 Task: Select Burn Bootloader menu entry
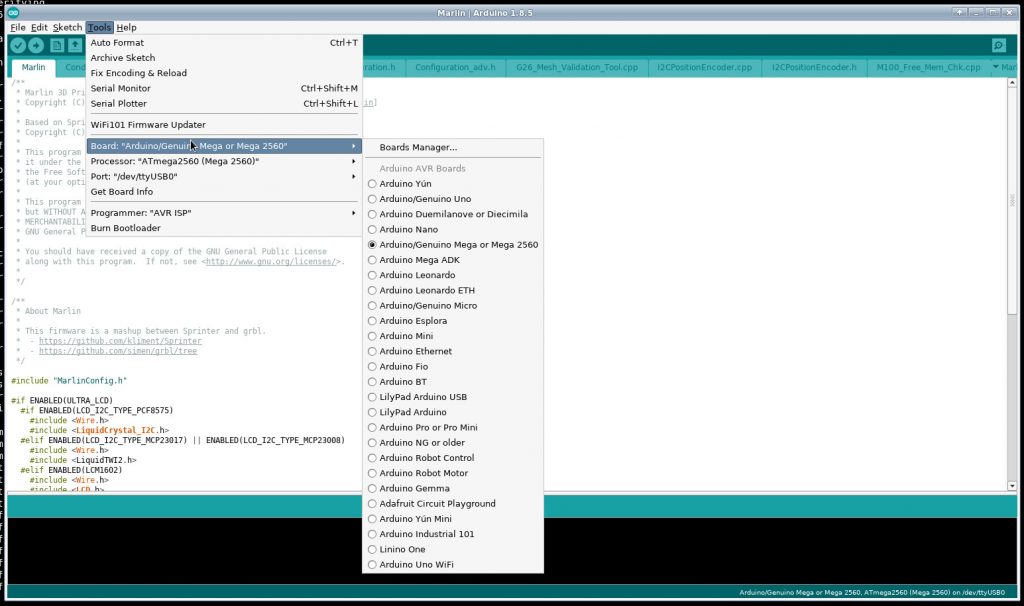[x=125, y=228]
